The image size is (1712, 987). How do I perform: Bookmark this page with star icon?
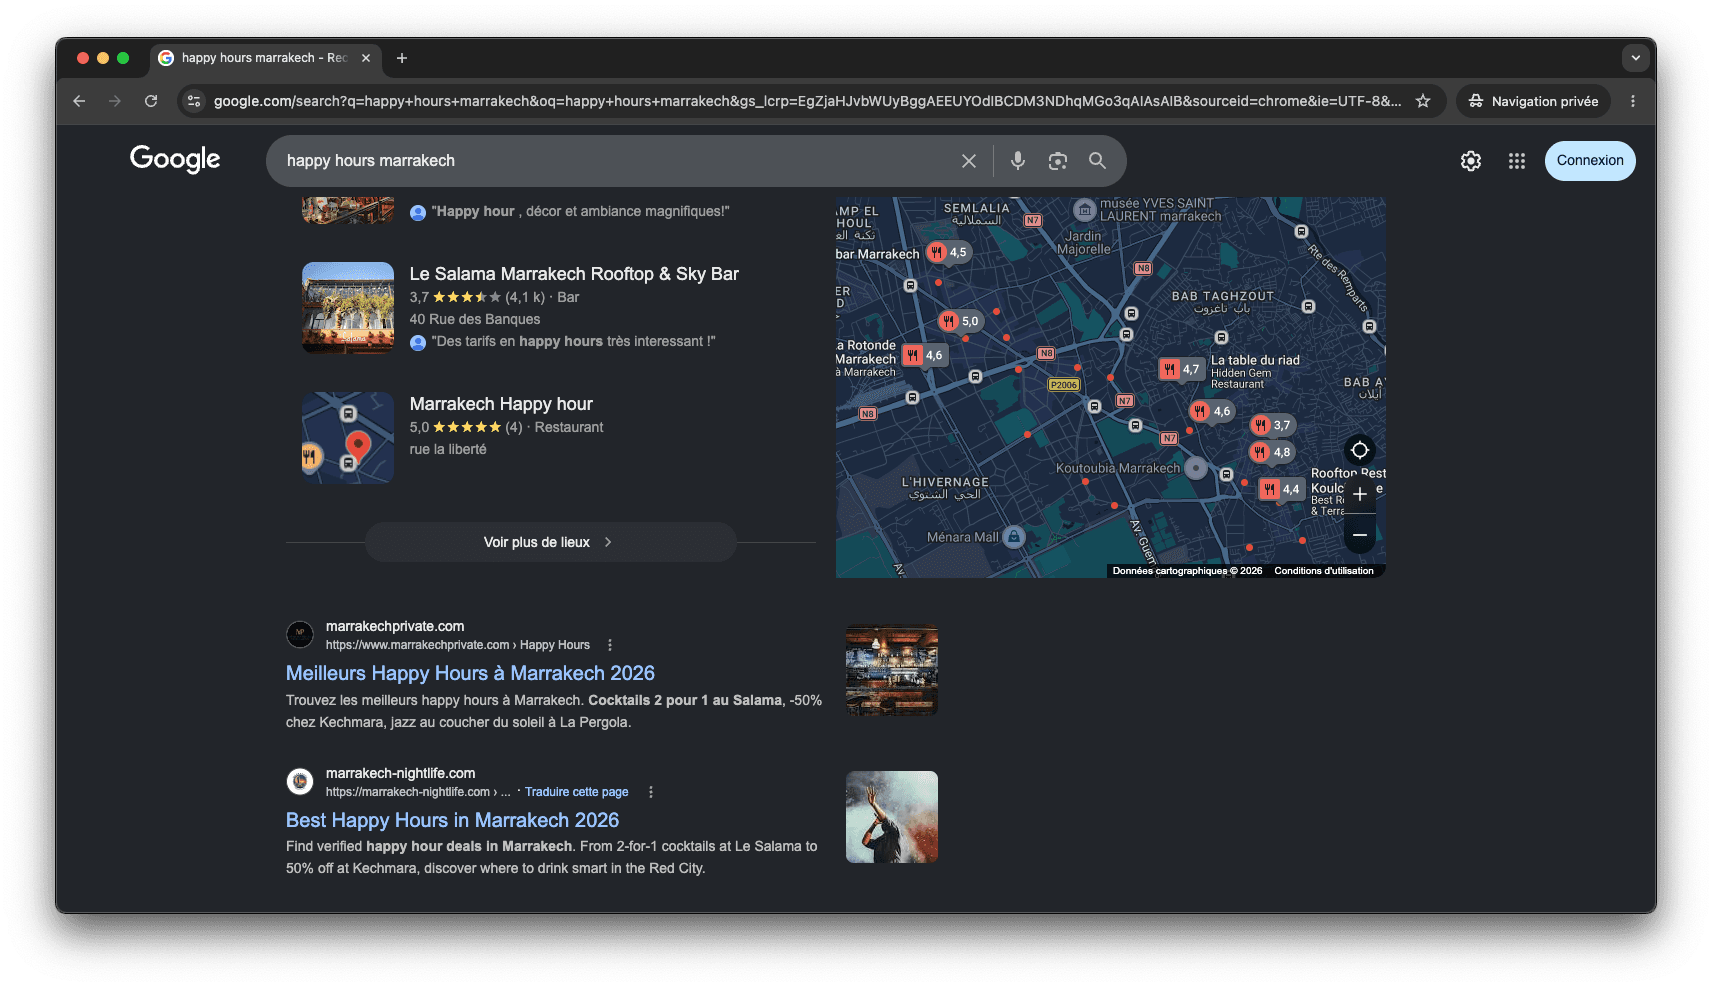1423,101
